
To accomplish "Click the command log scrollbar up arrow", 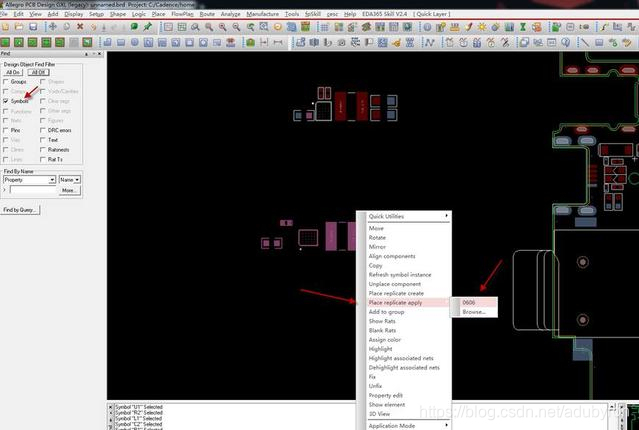I will click(612, 407).
